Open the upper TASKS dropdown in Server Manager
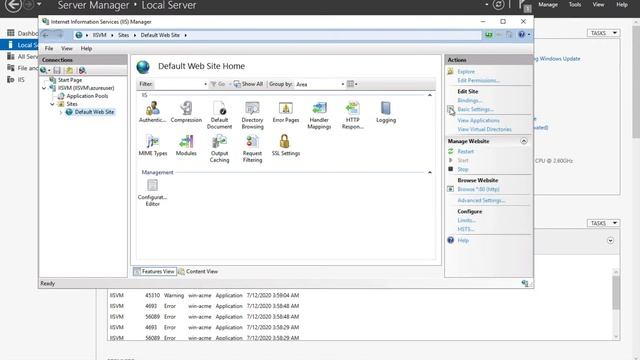640x360 pixels. coord(603,33)
